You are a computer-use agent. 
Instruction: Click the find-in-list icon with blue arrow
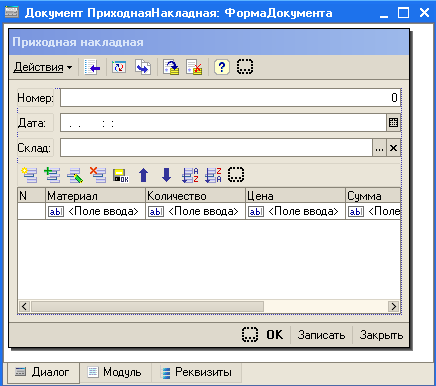click(92, 67)
